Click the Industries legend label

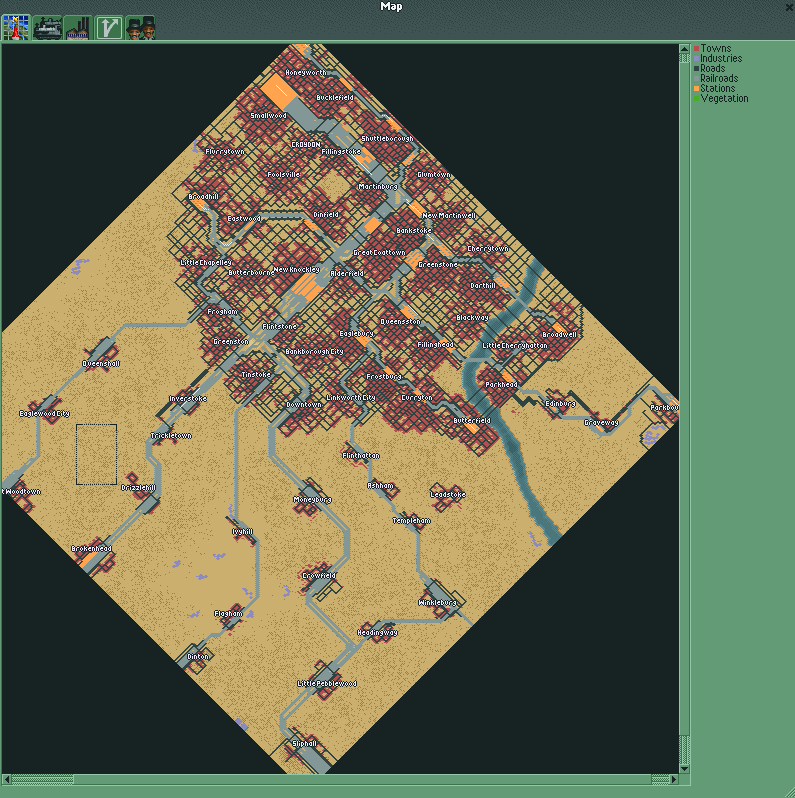tap(721, 59)
